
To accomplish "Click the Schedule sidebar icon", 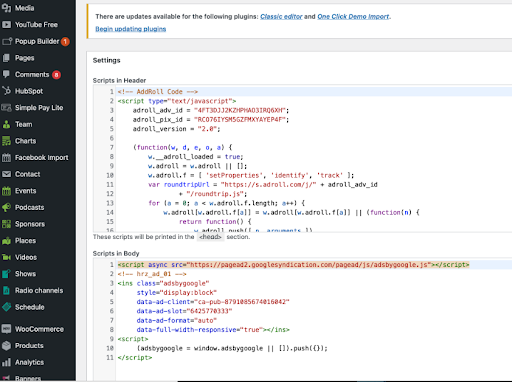I will click(6, 307).
